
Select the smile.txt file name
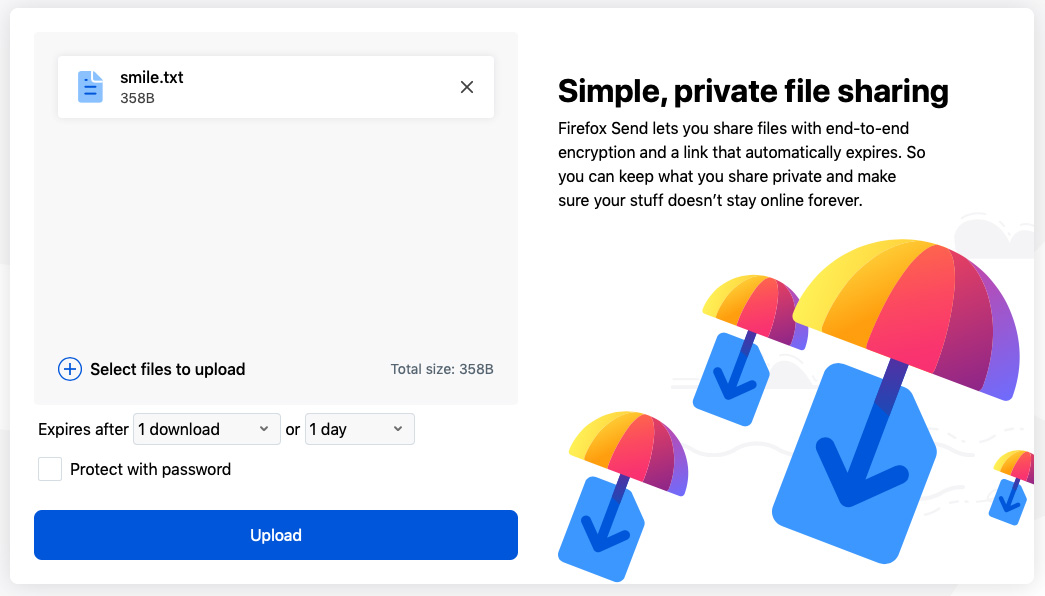(152, 77)
